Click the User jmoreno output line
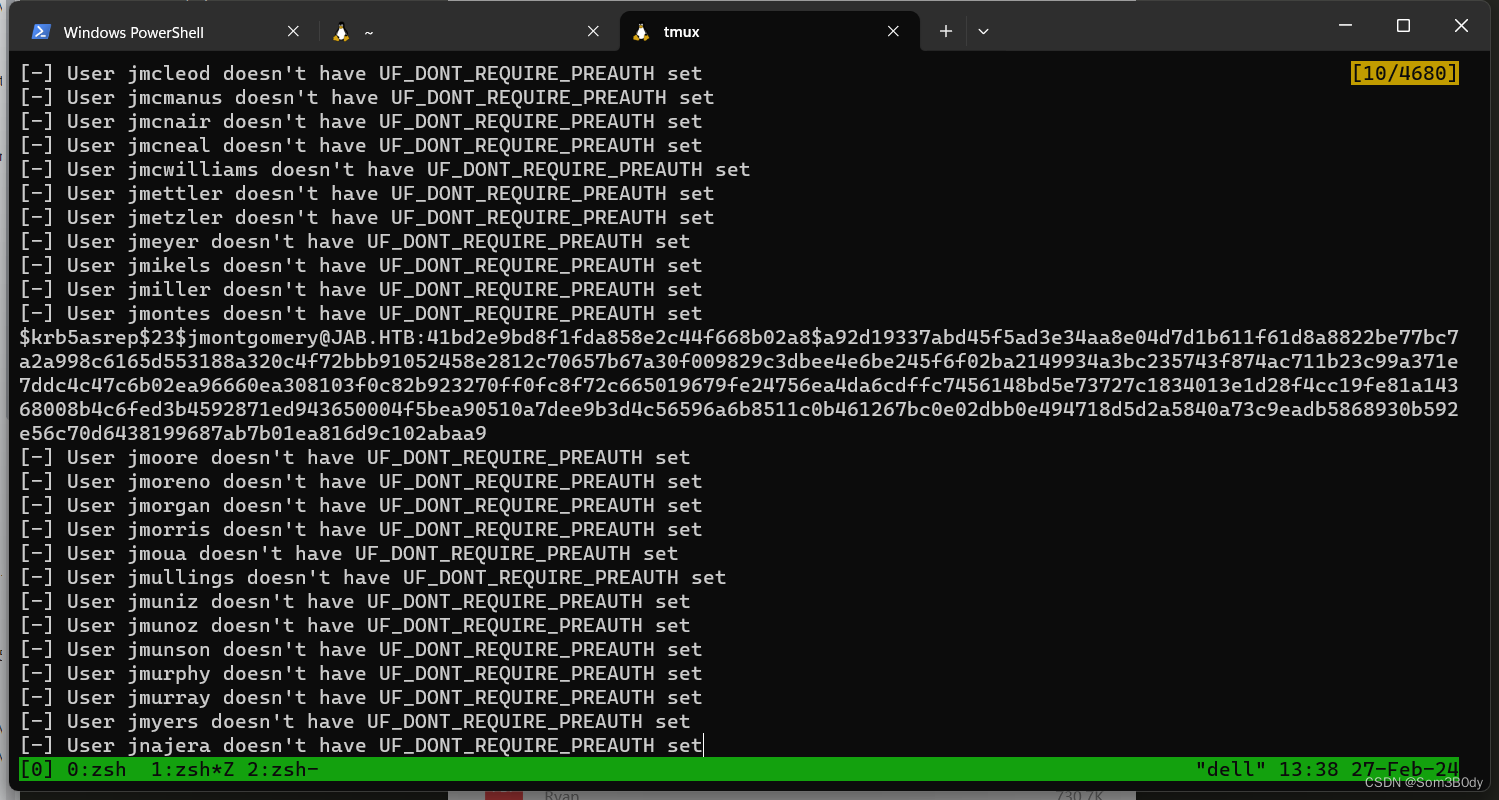 (x=361, y=481)
